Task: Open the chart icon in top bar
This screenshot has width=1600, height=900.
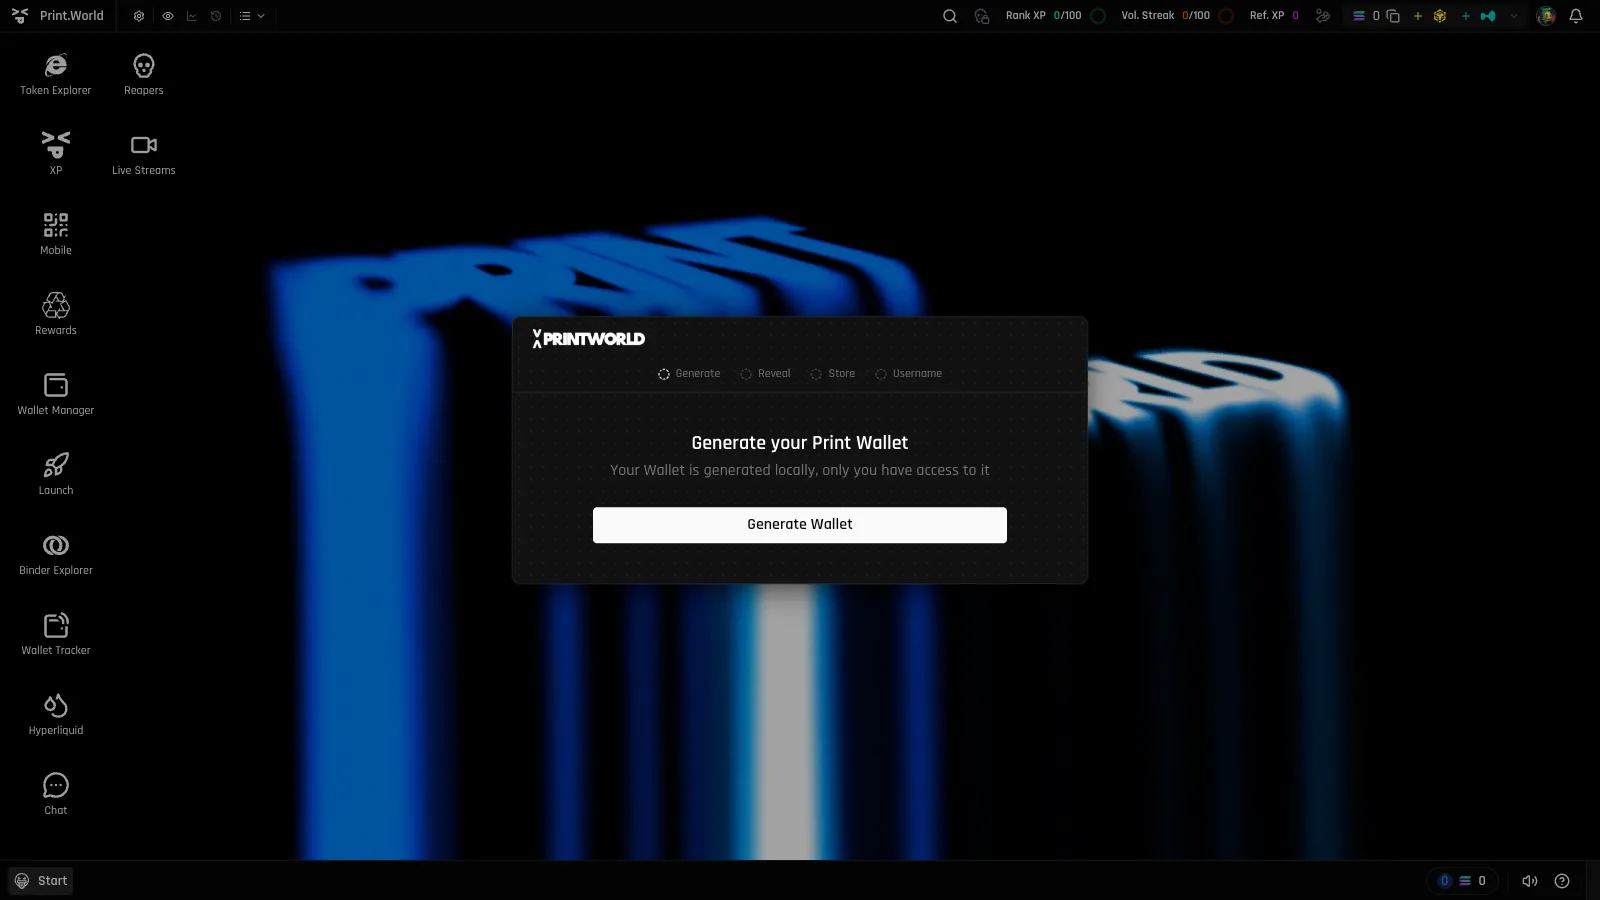Action: click(x=192, y=16)
